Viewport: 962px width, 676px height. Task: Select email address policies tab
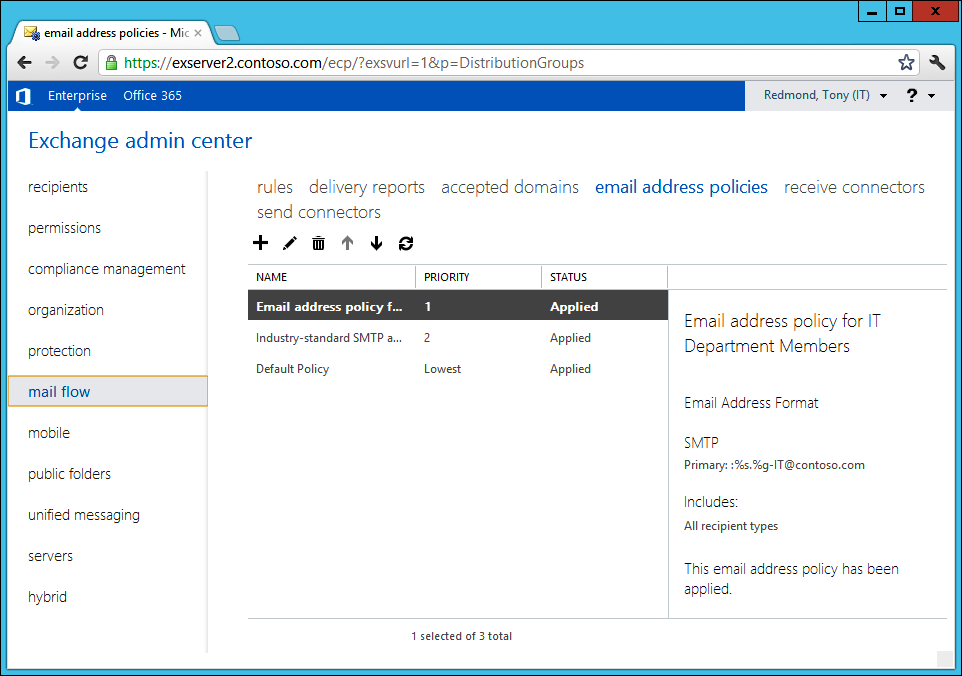(681, 187)
